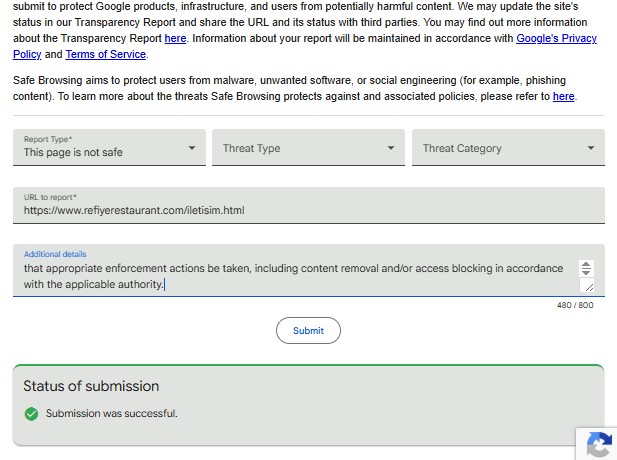Click the textarea resize handle
617x460 pixels.
pyautogui.click(x=589, y=286)
